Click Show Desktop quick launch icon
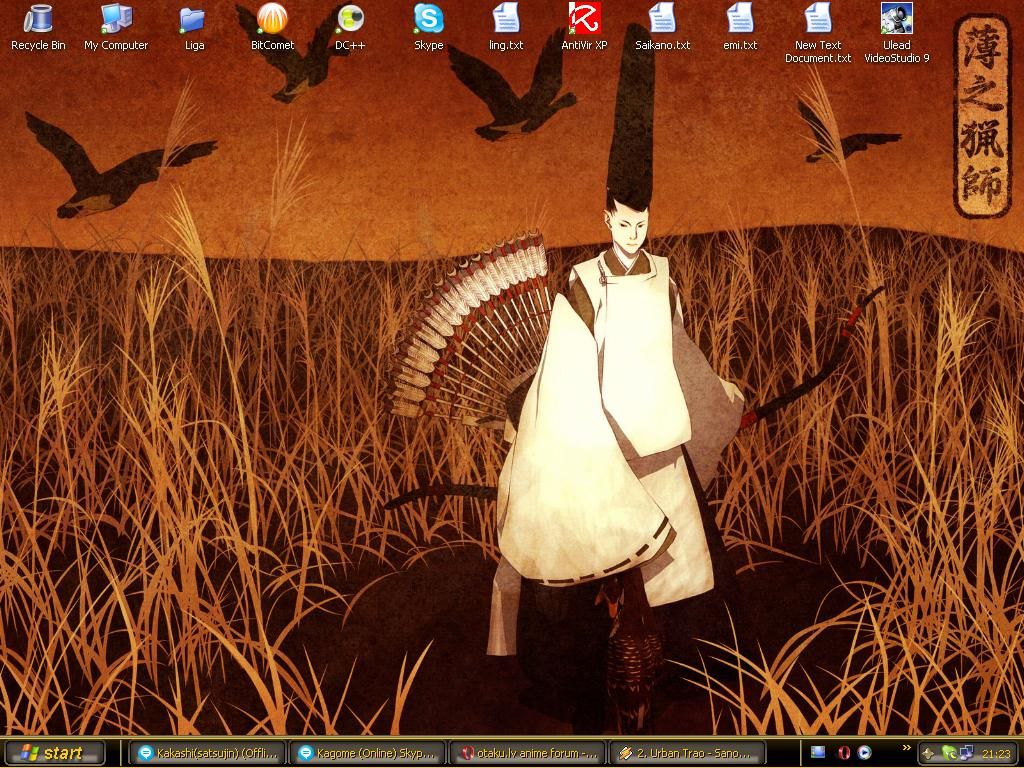 click(x=818, y=753)
